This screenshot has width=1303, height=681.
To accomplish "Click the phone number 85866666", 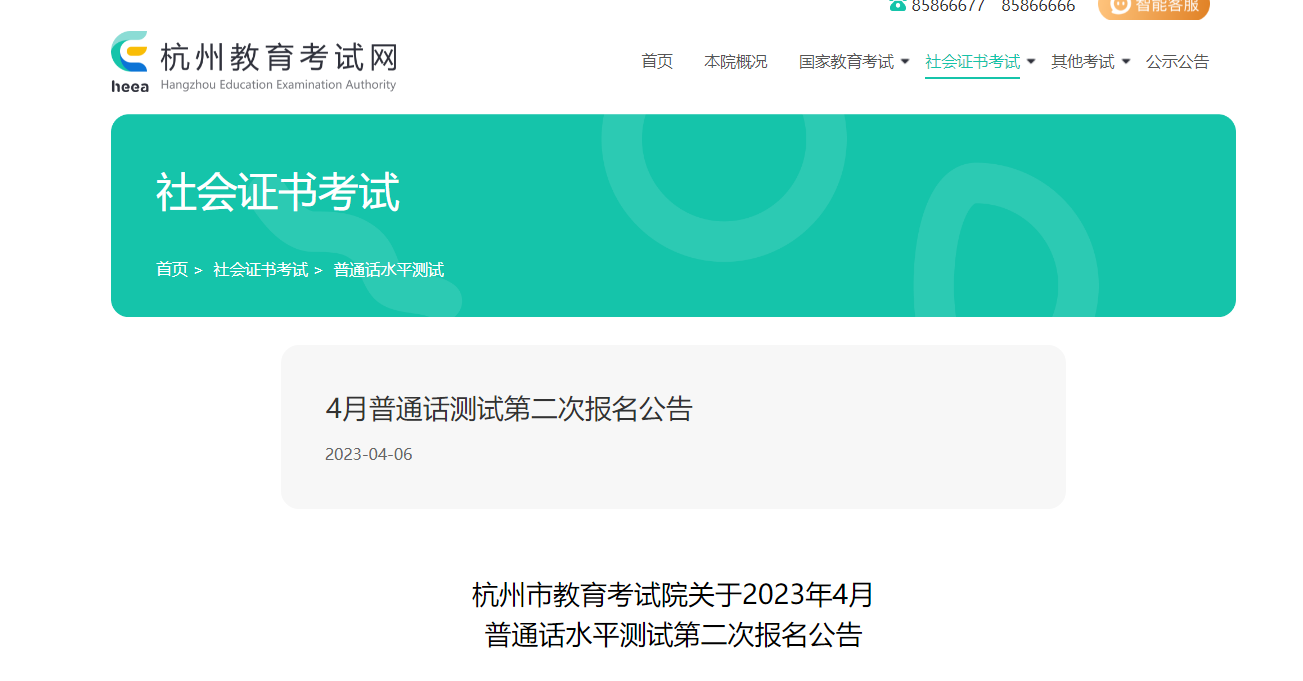I will [x=1038, y=6].
